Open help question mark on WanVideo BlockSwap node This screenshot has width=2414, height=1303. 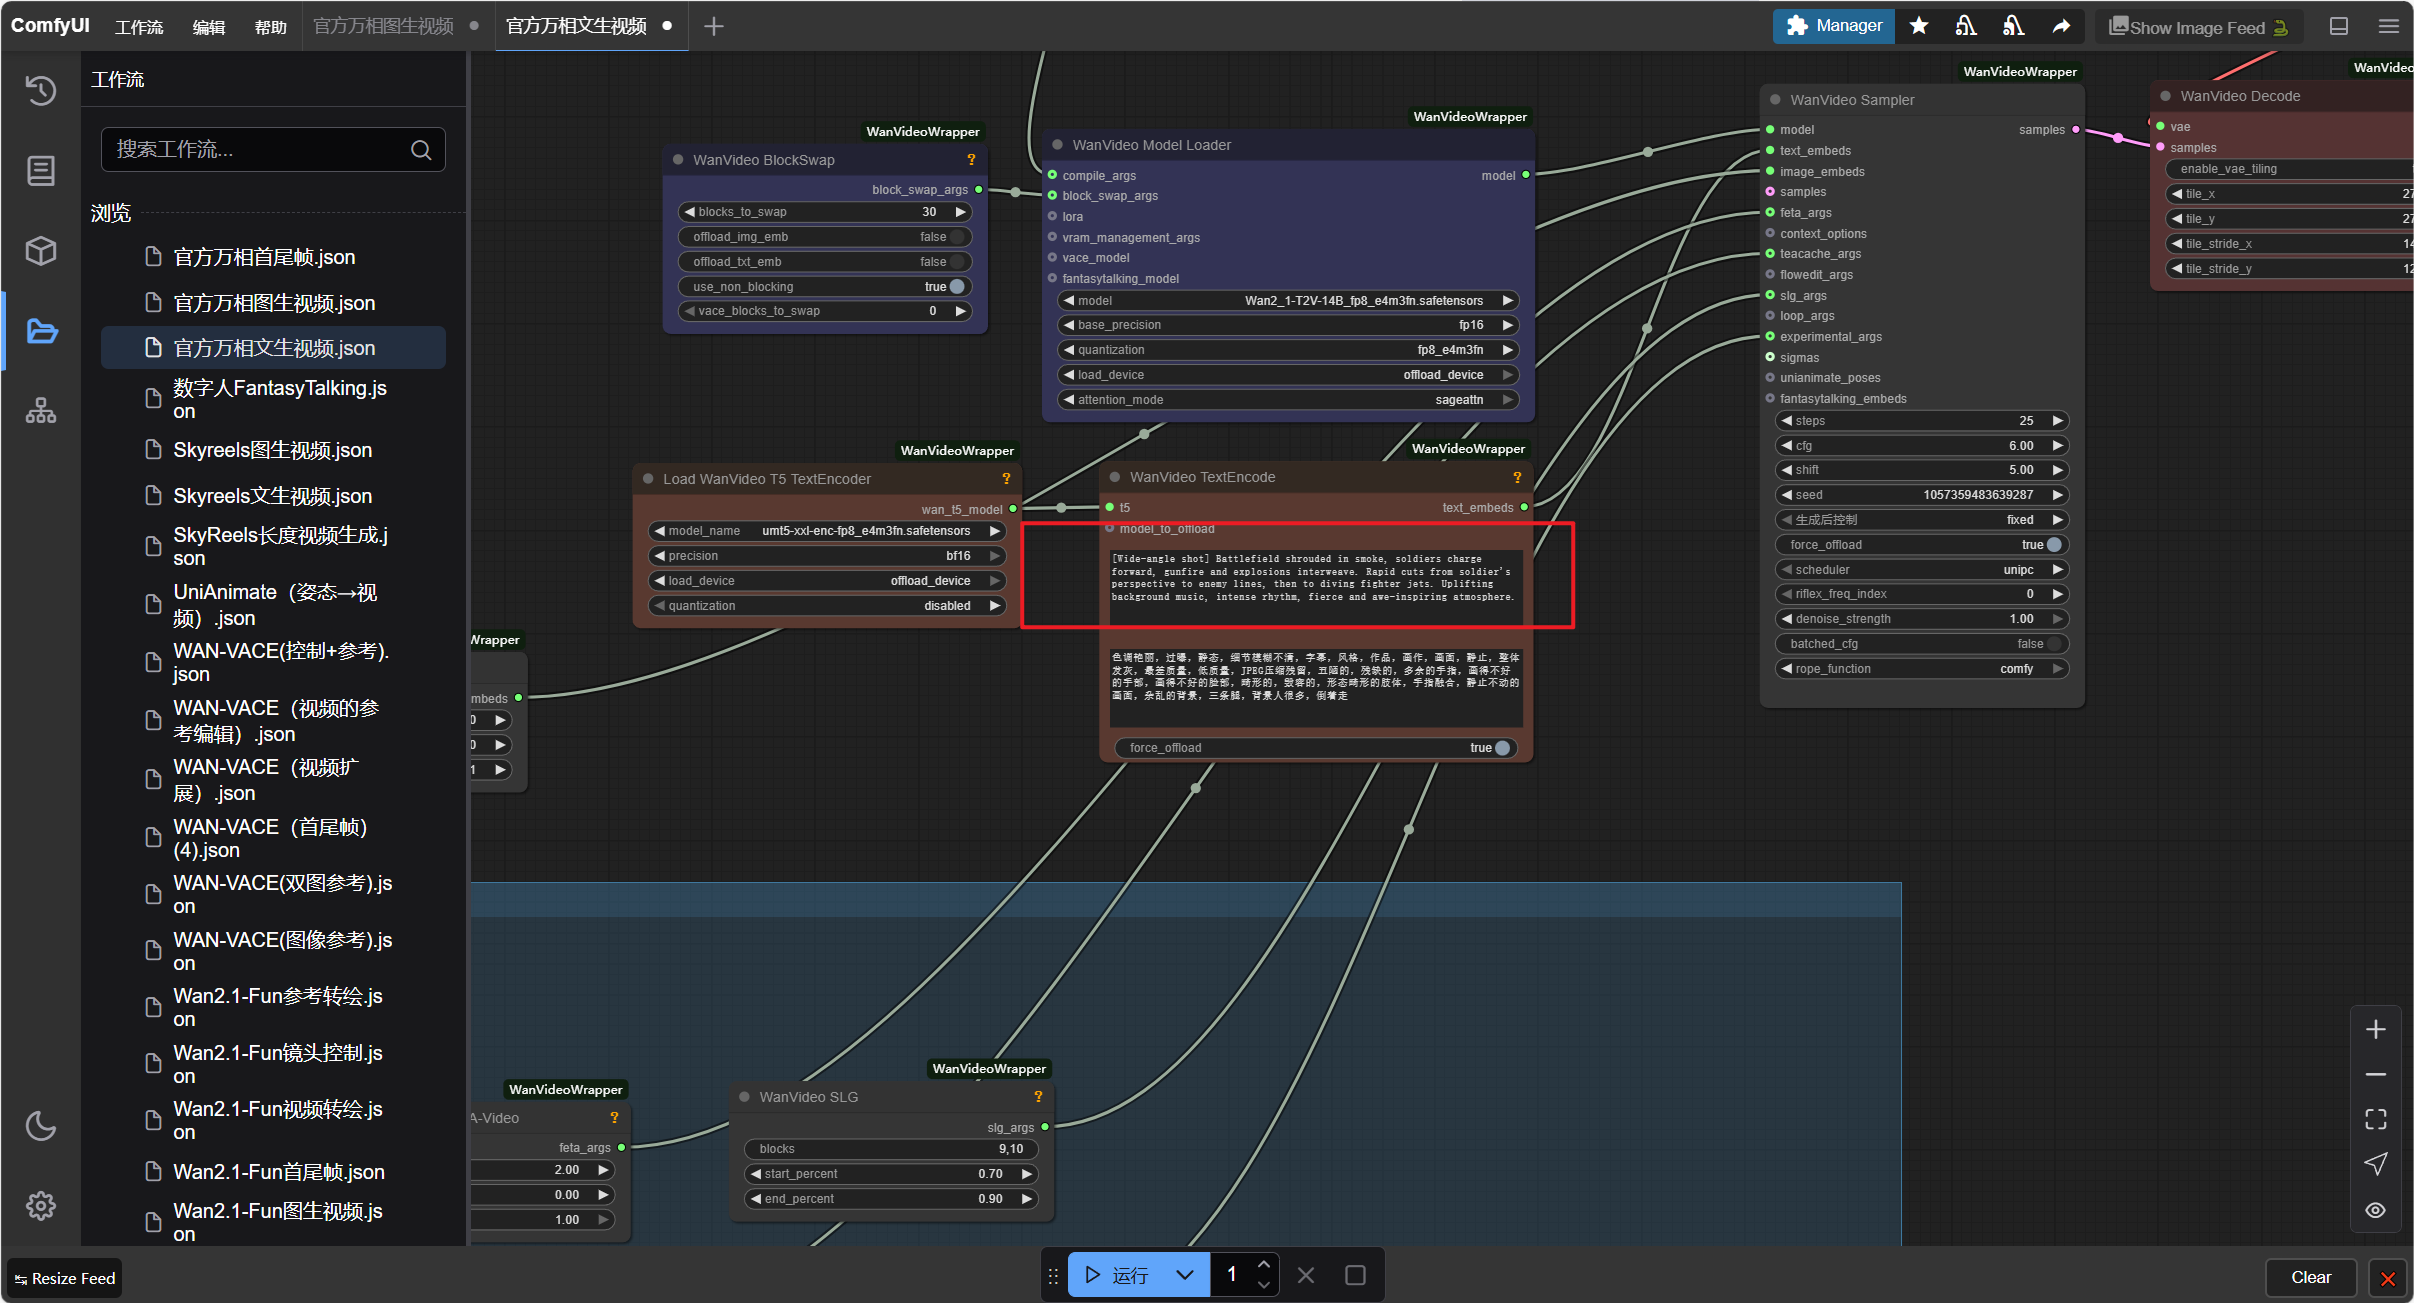click(x=970, y=160)
